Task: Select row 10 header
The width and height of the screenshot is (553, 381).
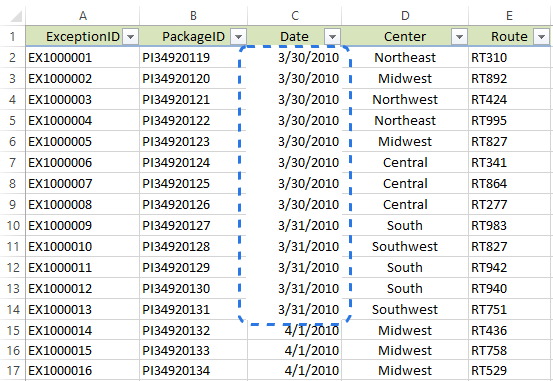Action: pyautogui.click(x=12, y=225)
